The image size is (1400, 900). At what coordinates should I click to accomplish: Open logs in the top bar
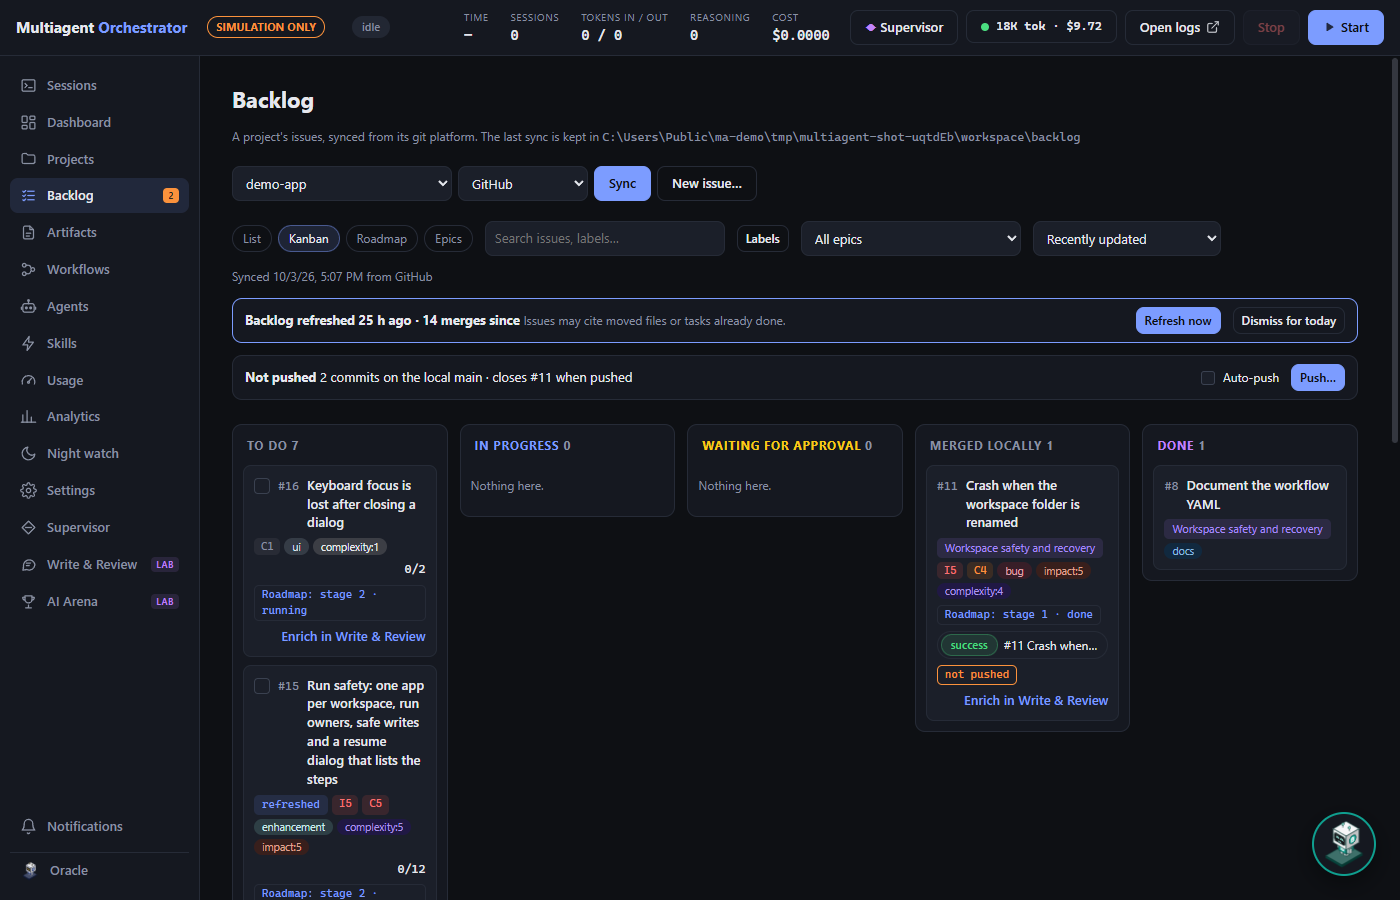pyautogui.click(x=1179, y=28)
